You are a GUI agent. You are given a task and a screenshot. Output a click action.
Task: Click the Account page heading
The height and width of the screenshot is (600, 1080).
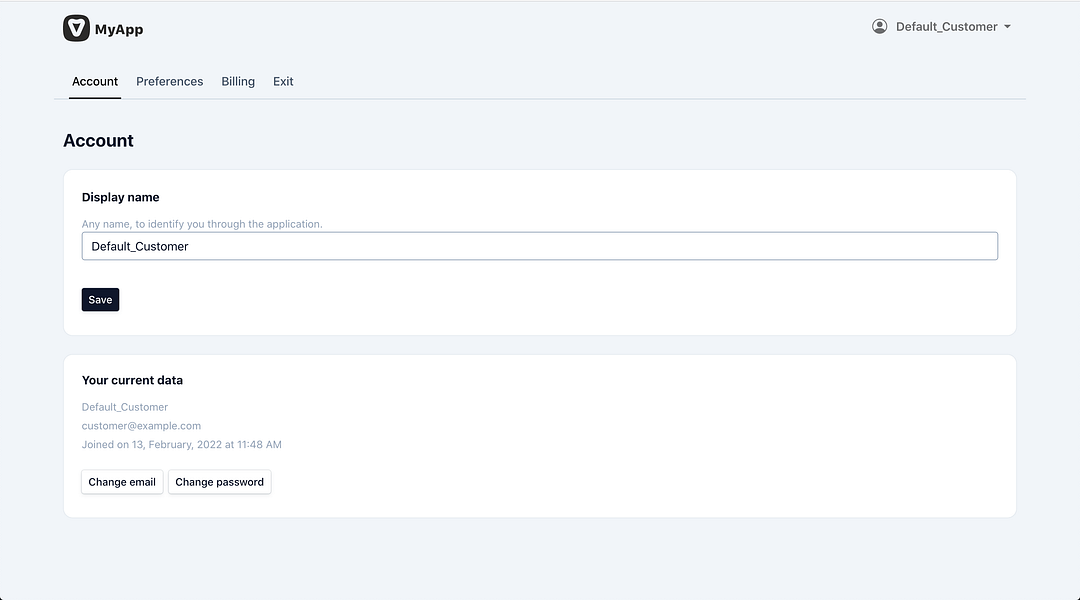(98, 141)
